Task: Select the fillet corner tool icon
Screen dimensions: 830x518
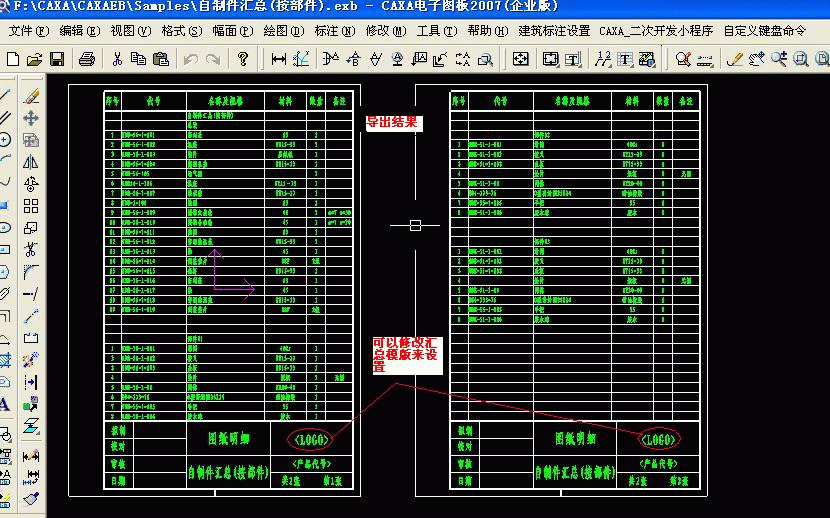Action: click(31, 271)
